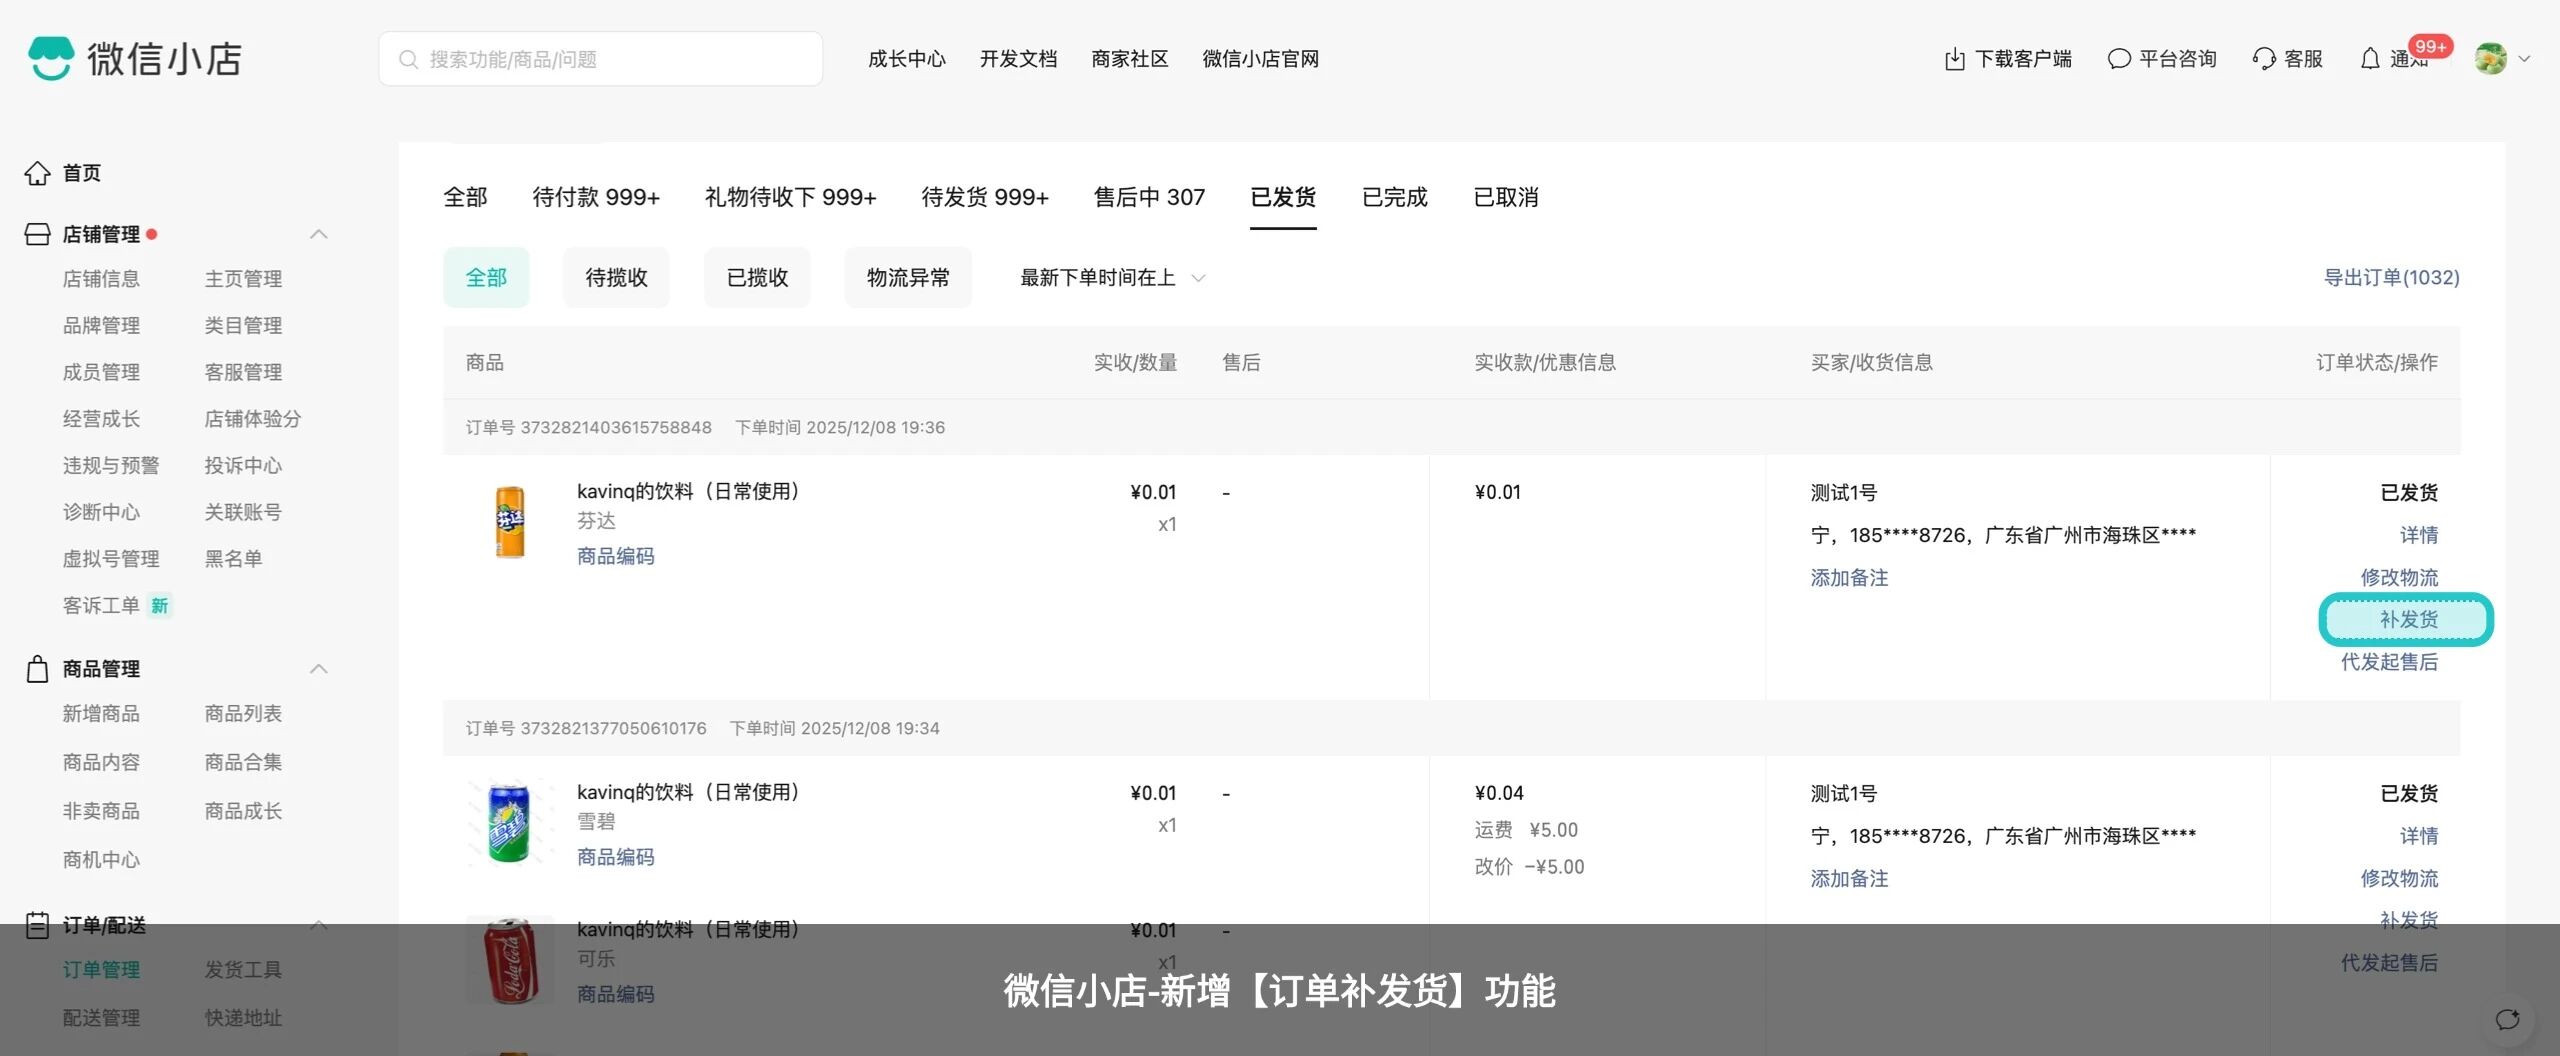Open 投诉中心 in the sidebar
This screenshot has width=2560, height=1056.
pyautogui.click(x=243, y=466)
